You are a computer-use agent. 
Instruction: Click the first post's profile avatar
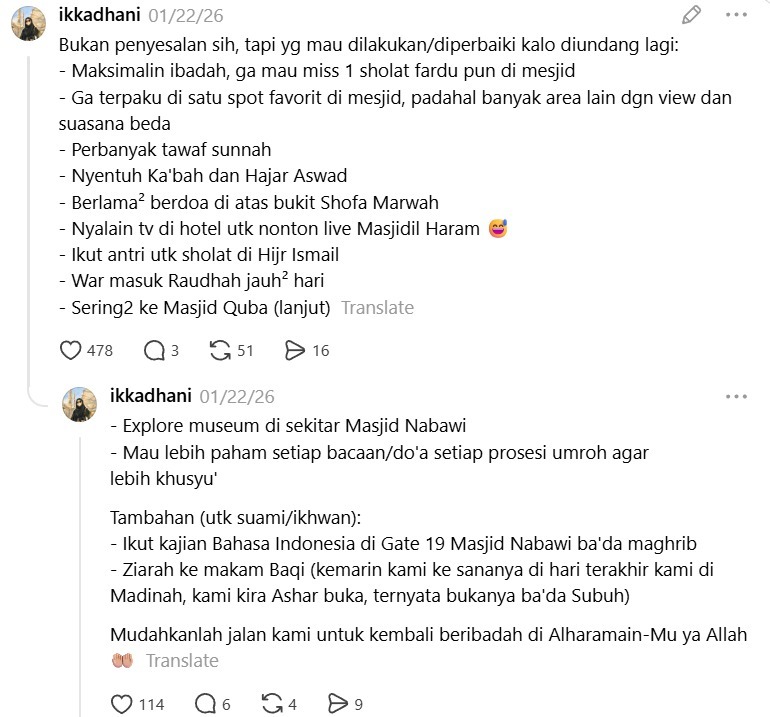[28, 23]
